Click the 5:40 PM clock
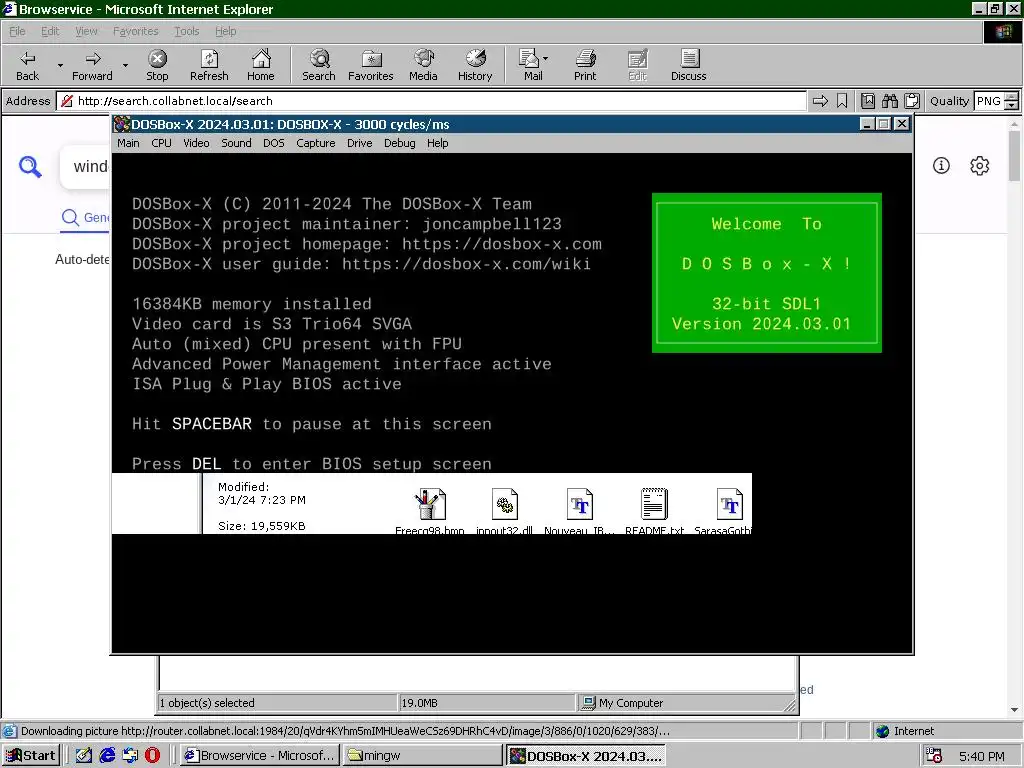1024x768 pixels. pyautogui.click(x=981, y=756)
